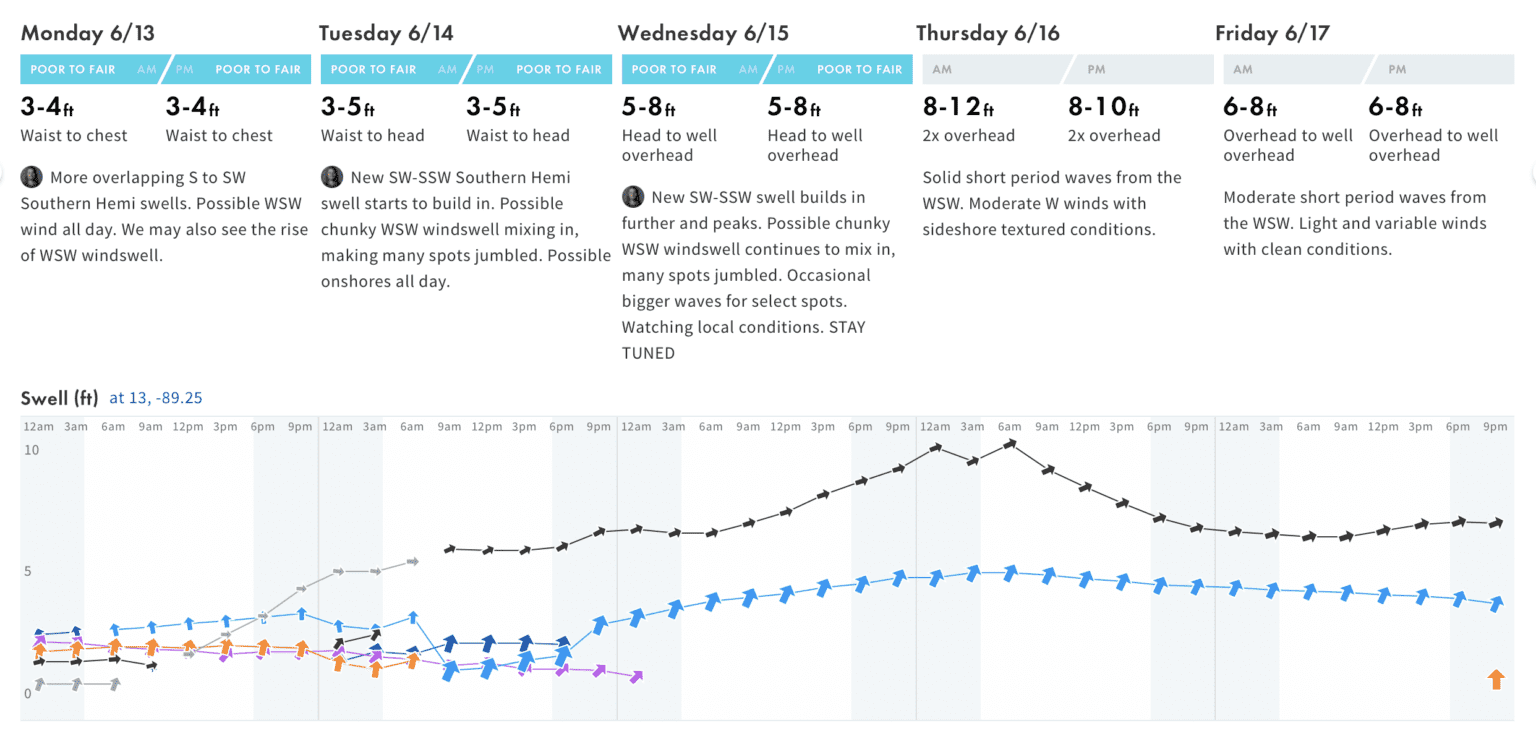Image resolution: width=1536 pixels, height=731 pixels.
Task: Open the swell location coordinates link
Action: click(x=156, y=398)
